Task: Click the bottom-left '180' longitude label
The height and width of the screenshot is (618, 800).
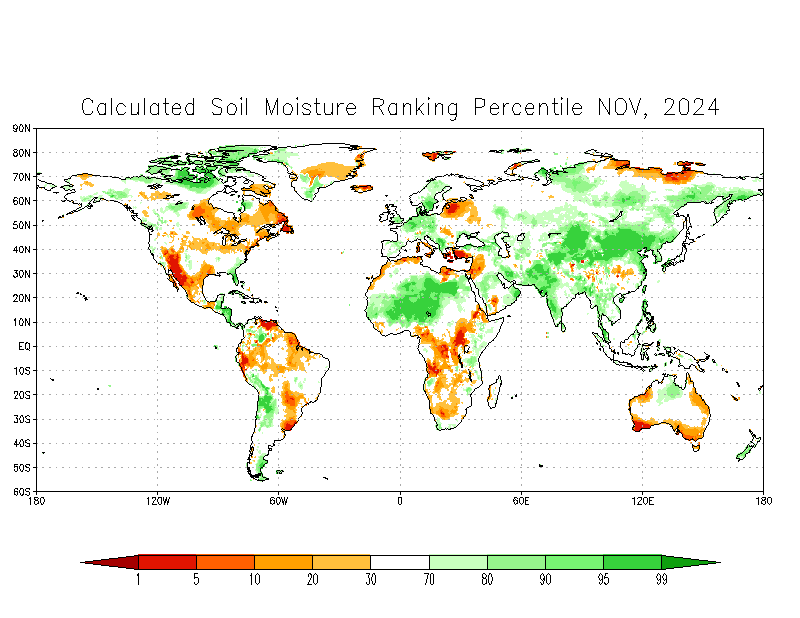Action: (x=37, y=501)
